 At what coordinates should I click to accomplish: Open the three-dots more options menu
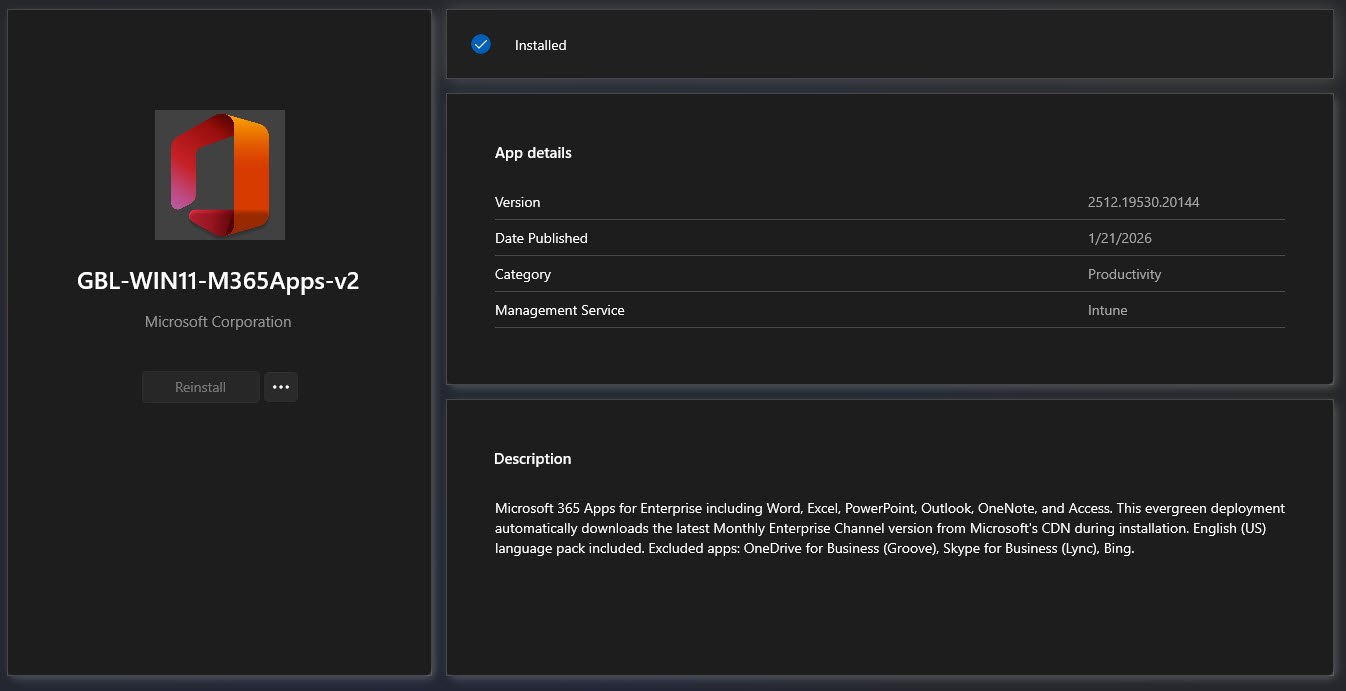[x=281, y=387]
